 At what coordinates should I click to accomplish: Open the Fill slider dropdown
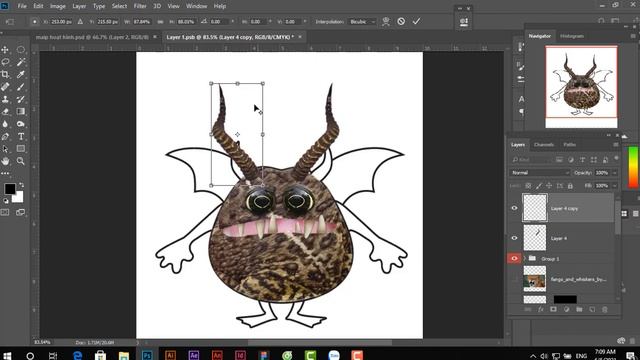tap(614, 186)
